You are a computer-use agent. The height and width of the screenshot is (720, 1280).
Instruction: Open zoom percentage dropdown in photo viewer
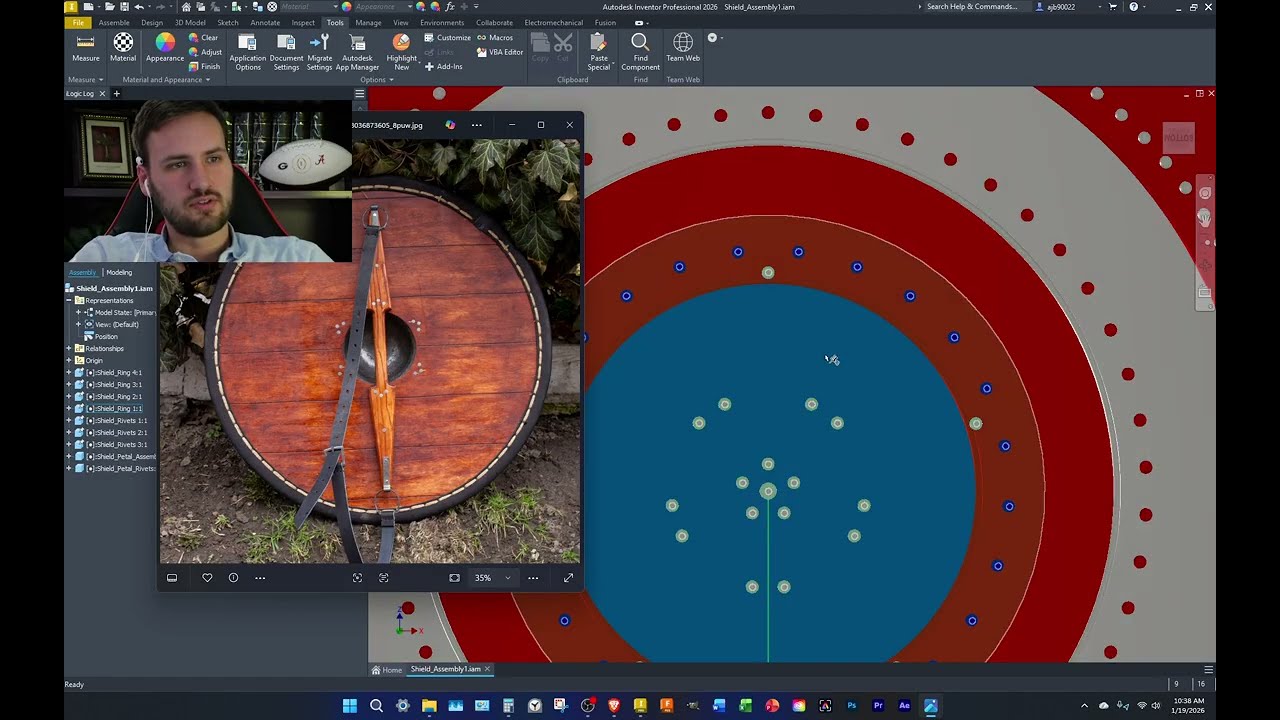tap(507, 577)
